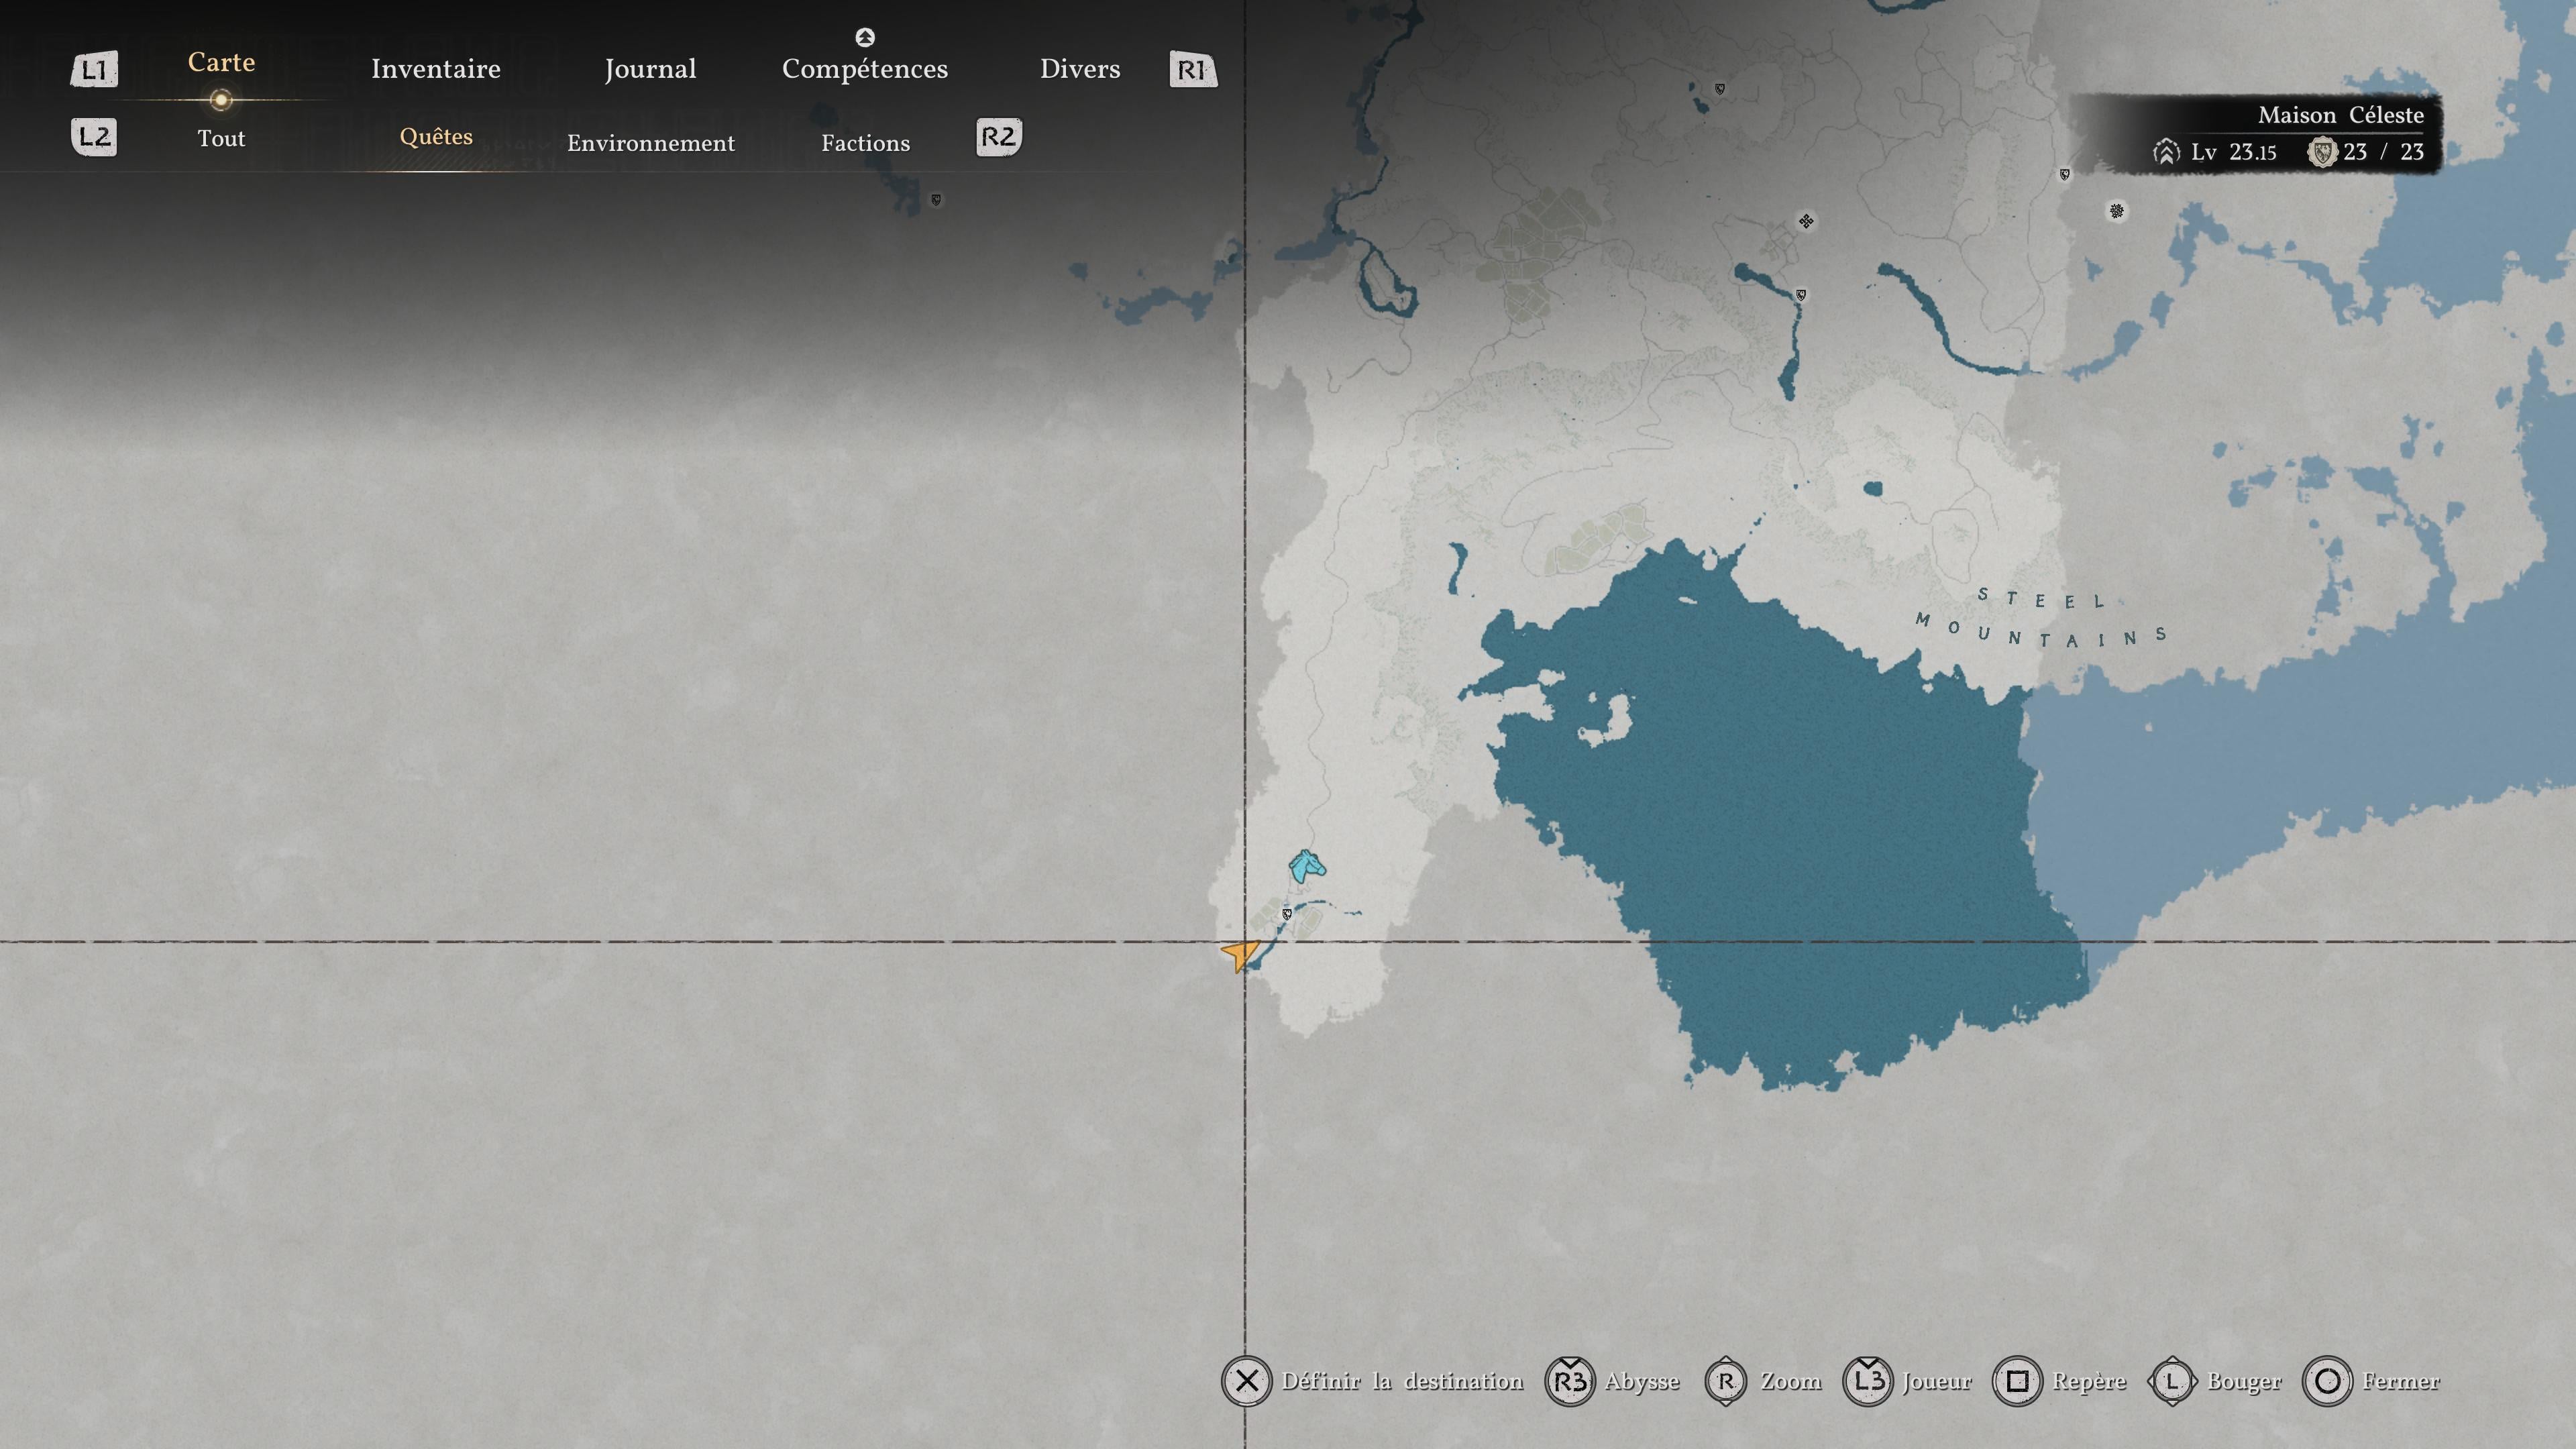Switch to the Environnement map filter

[651, 143]
